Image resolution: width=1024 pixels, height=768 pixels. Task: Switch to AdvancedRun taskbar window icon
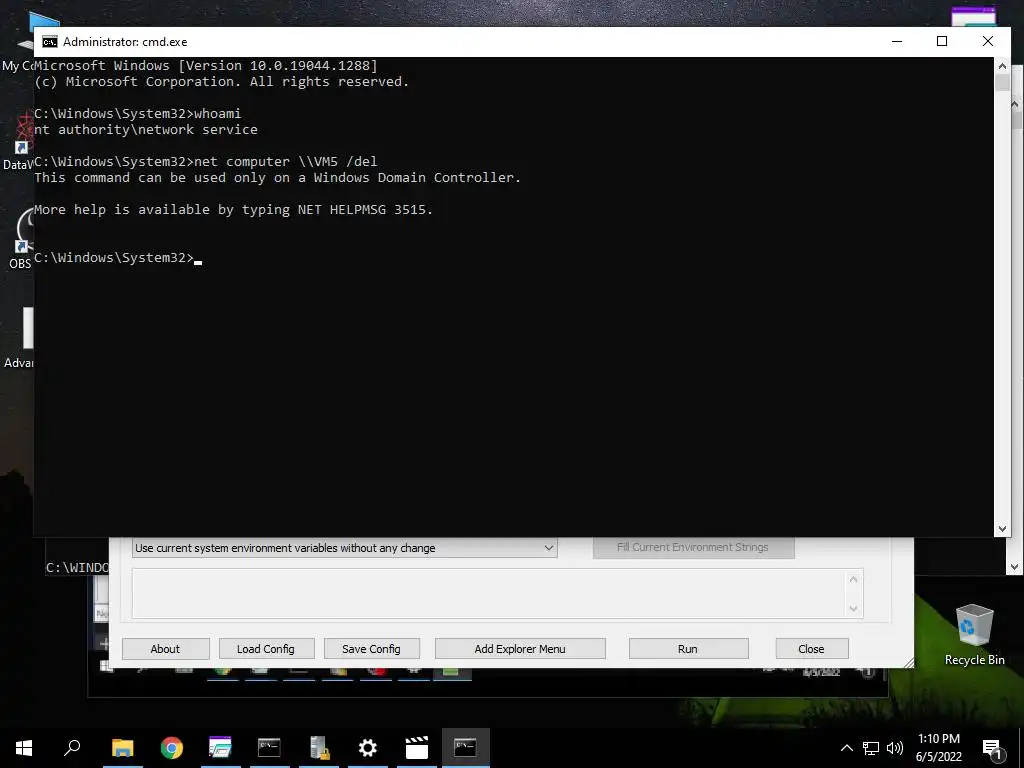click(220, 748)
